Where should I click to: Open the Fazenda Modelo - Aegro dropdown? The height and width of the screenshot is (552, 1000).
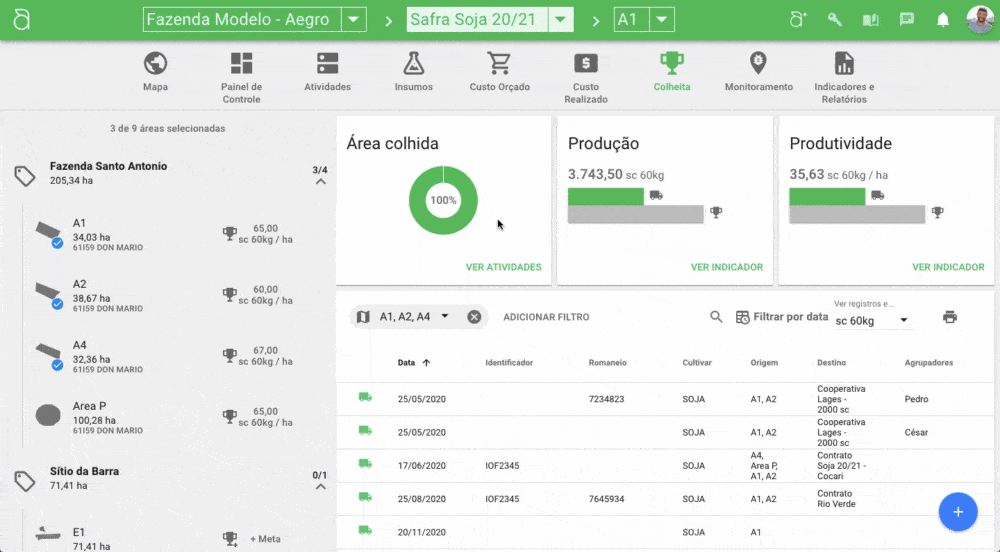click(x=354, y=20)
